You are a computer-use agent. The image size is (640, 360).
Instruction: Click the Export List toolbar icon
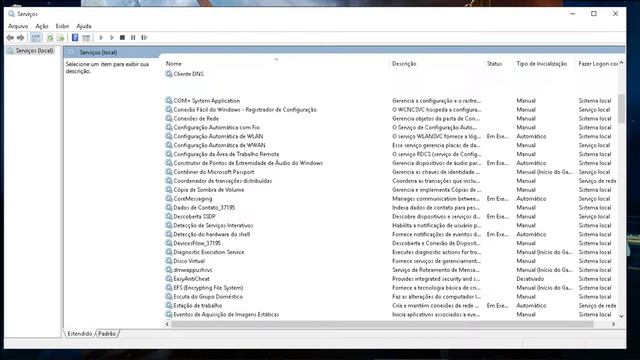pyautogui.click(x=60, y=38)
